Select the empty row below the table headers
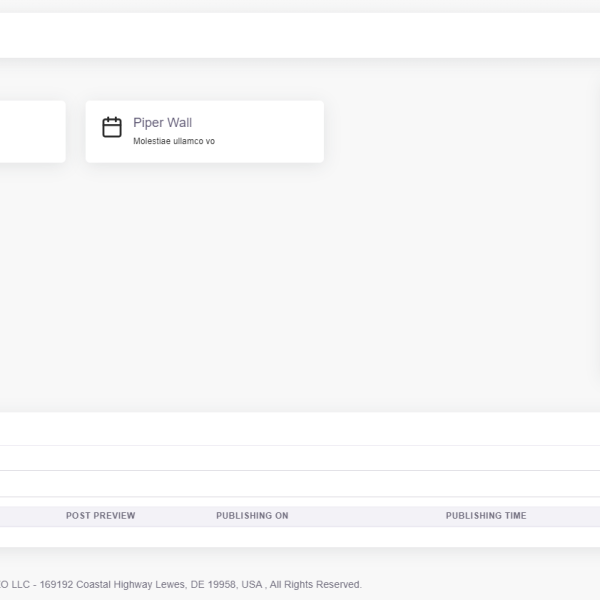 click(300, 537)
